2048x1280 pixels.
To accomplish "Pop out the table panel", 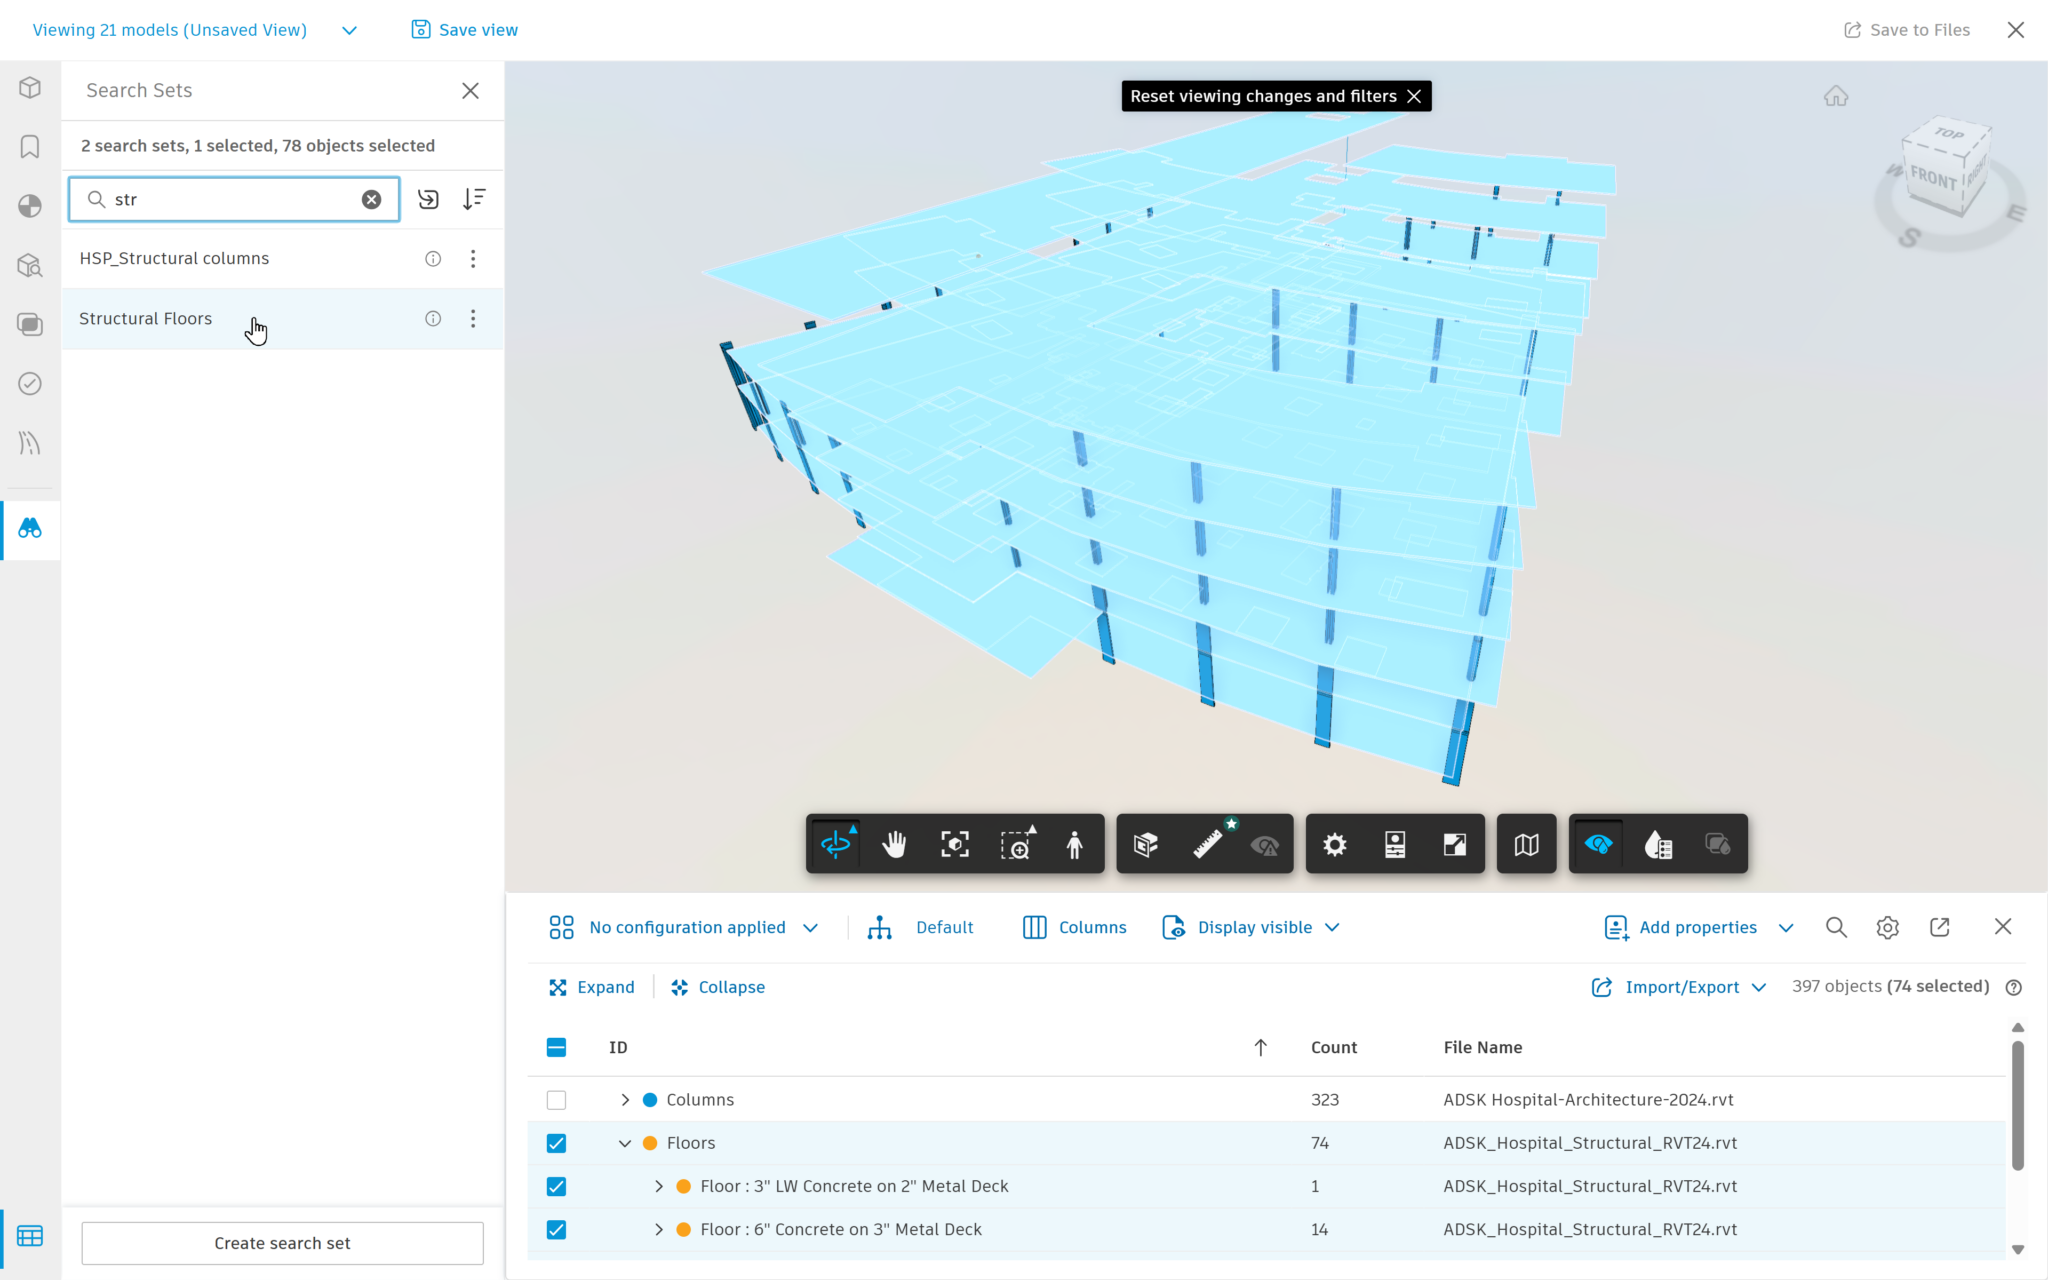I will 1940,927.
